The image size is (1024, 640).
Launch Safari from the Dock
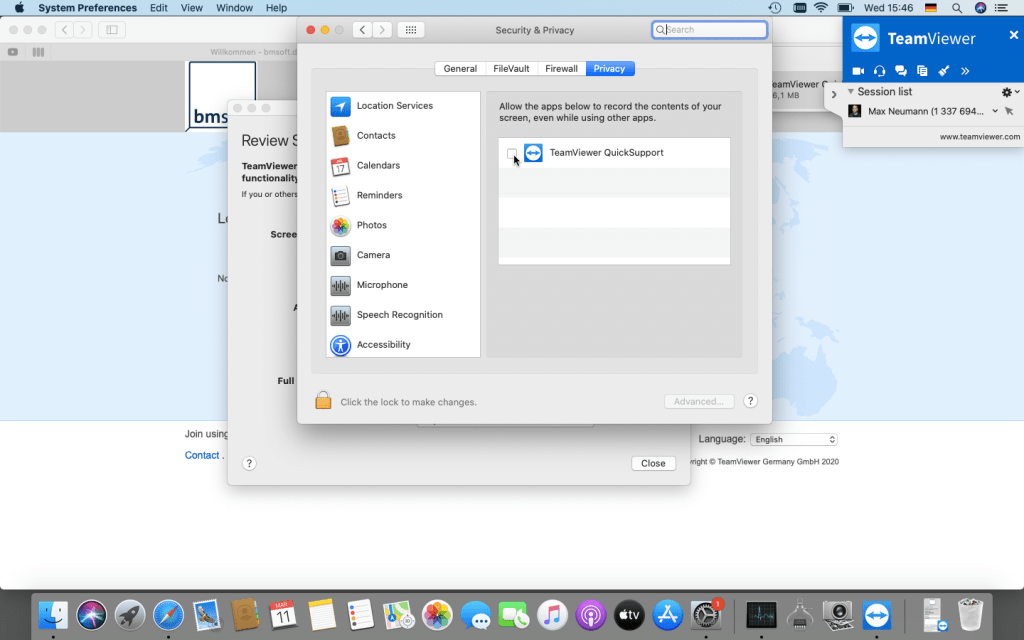click(168, 615)
